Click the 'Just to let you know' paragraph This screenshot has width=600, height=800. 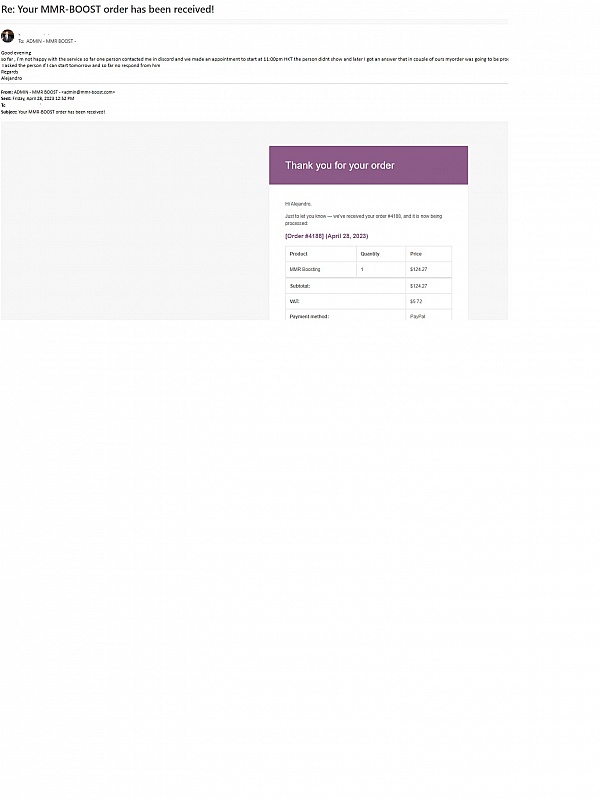coord(364,219)
